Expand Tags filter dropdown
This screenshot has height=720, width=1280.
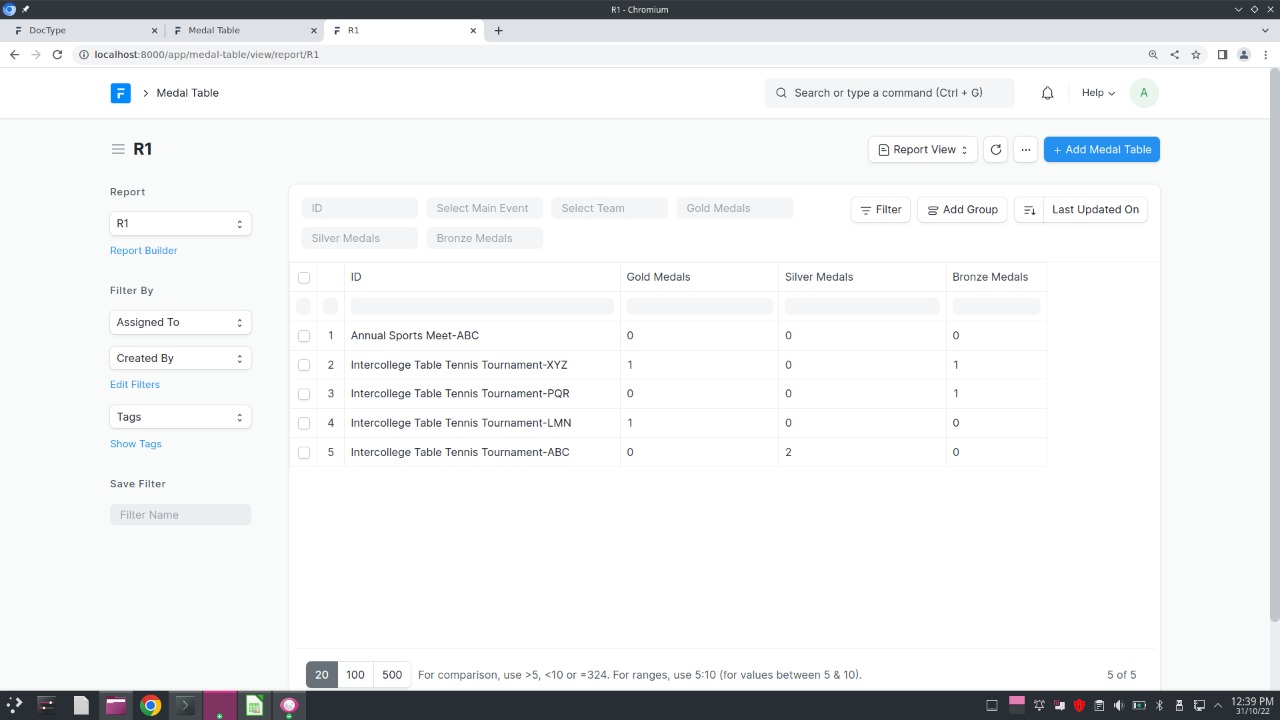(180, 417)
